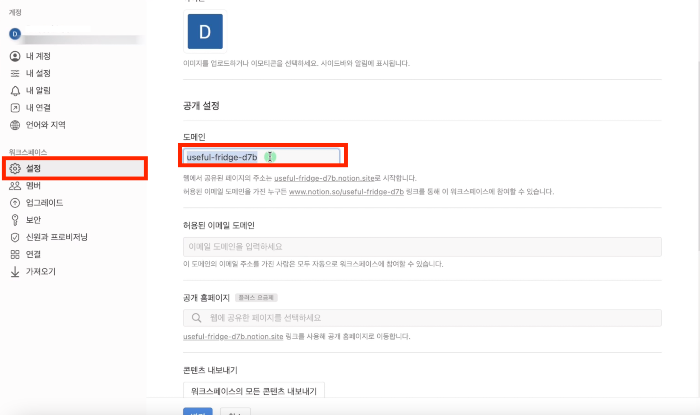Open 신원과 프로비저닝 via its shield icon
The height and width of the screenshot is (415, 700).
pos(15,237)
